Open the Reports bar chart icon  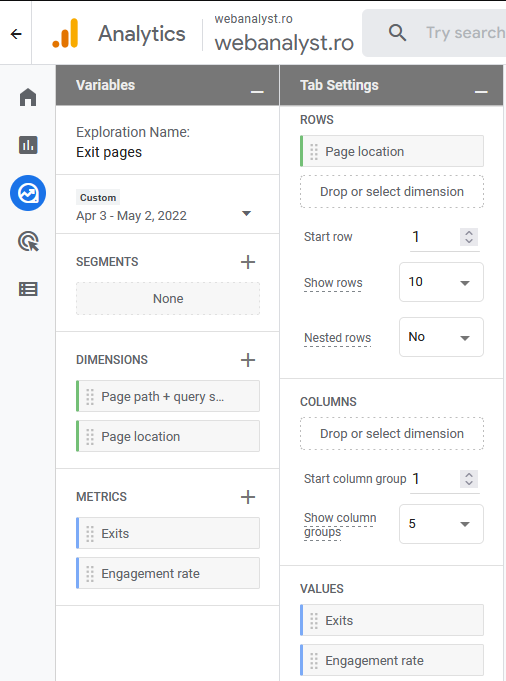[x=28, y=145]
